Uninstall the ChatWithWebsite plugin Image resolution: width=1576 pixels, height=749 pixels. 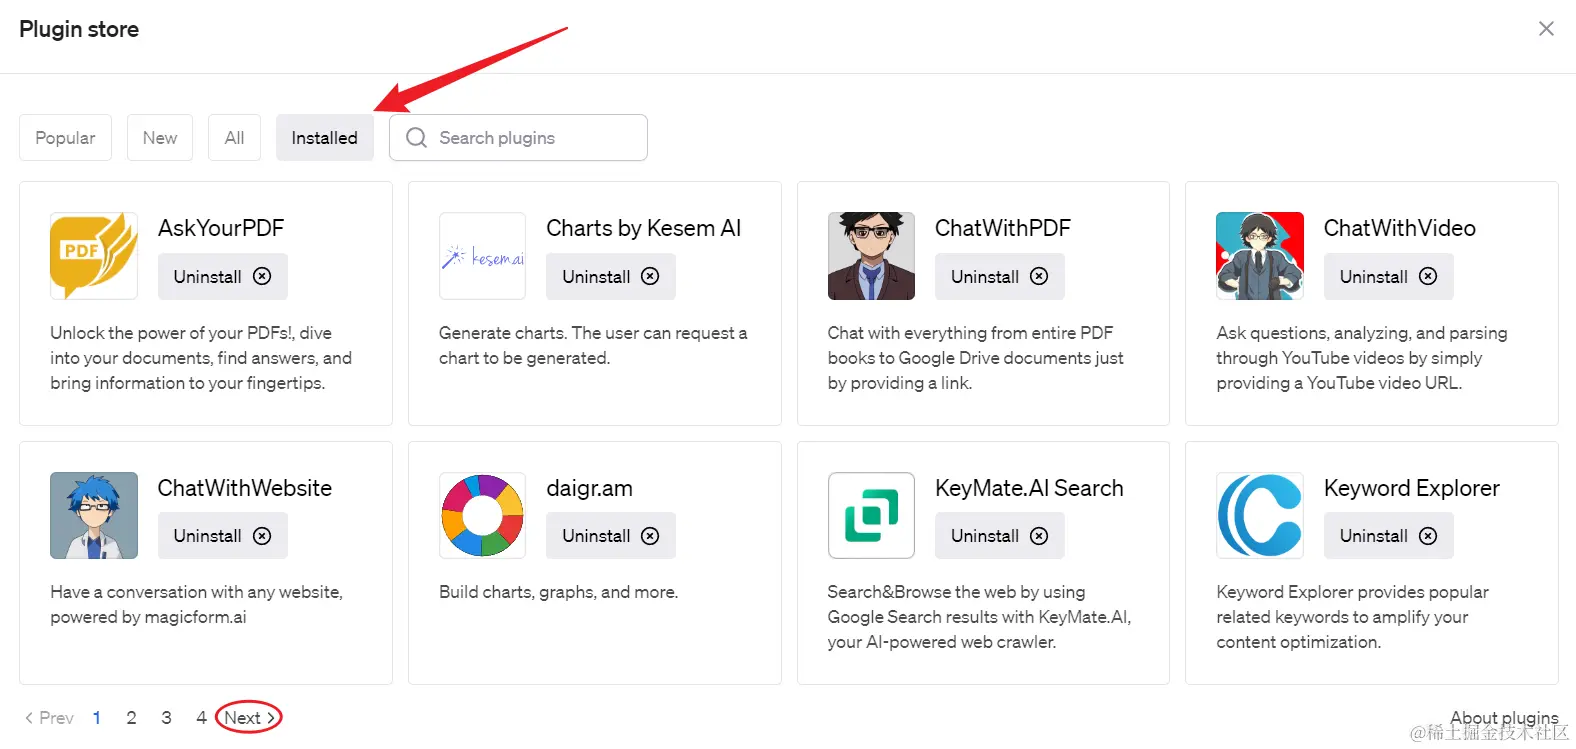click(x=222, y=536)
